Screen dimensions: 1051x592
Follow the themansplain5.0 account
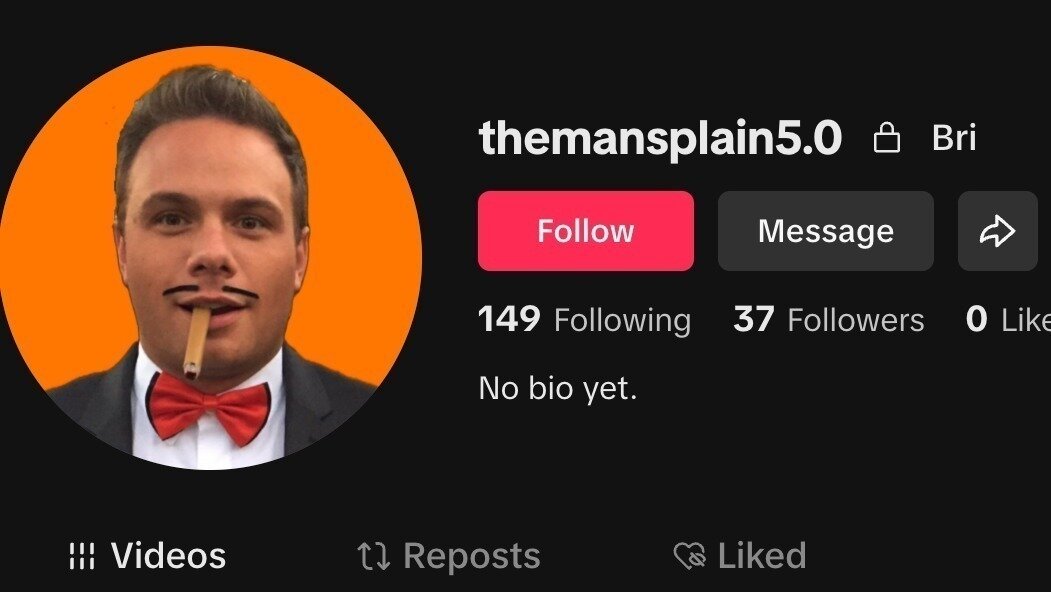point(586,231)
